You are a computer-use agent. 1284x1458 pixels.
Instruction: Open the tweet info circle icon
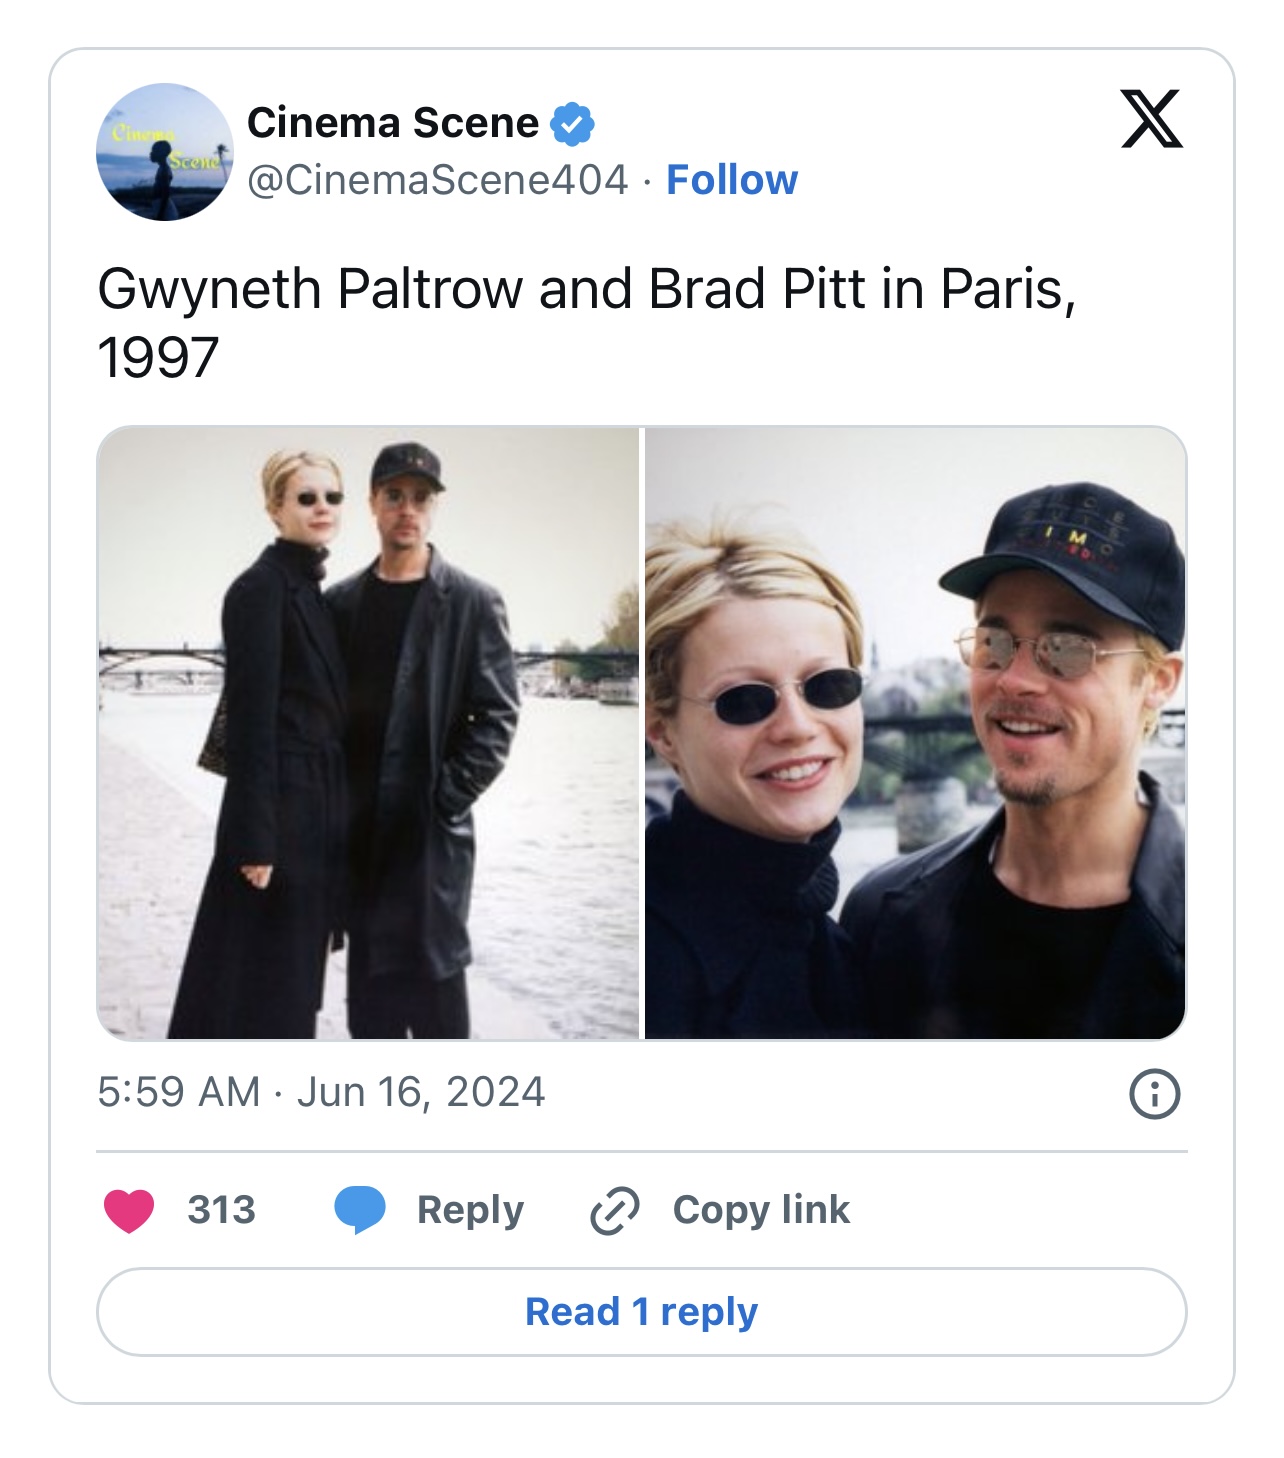1154,1093
